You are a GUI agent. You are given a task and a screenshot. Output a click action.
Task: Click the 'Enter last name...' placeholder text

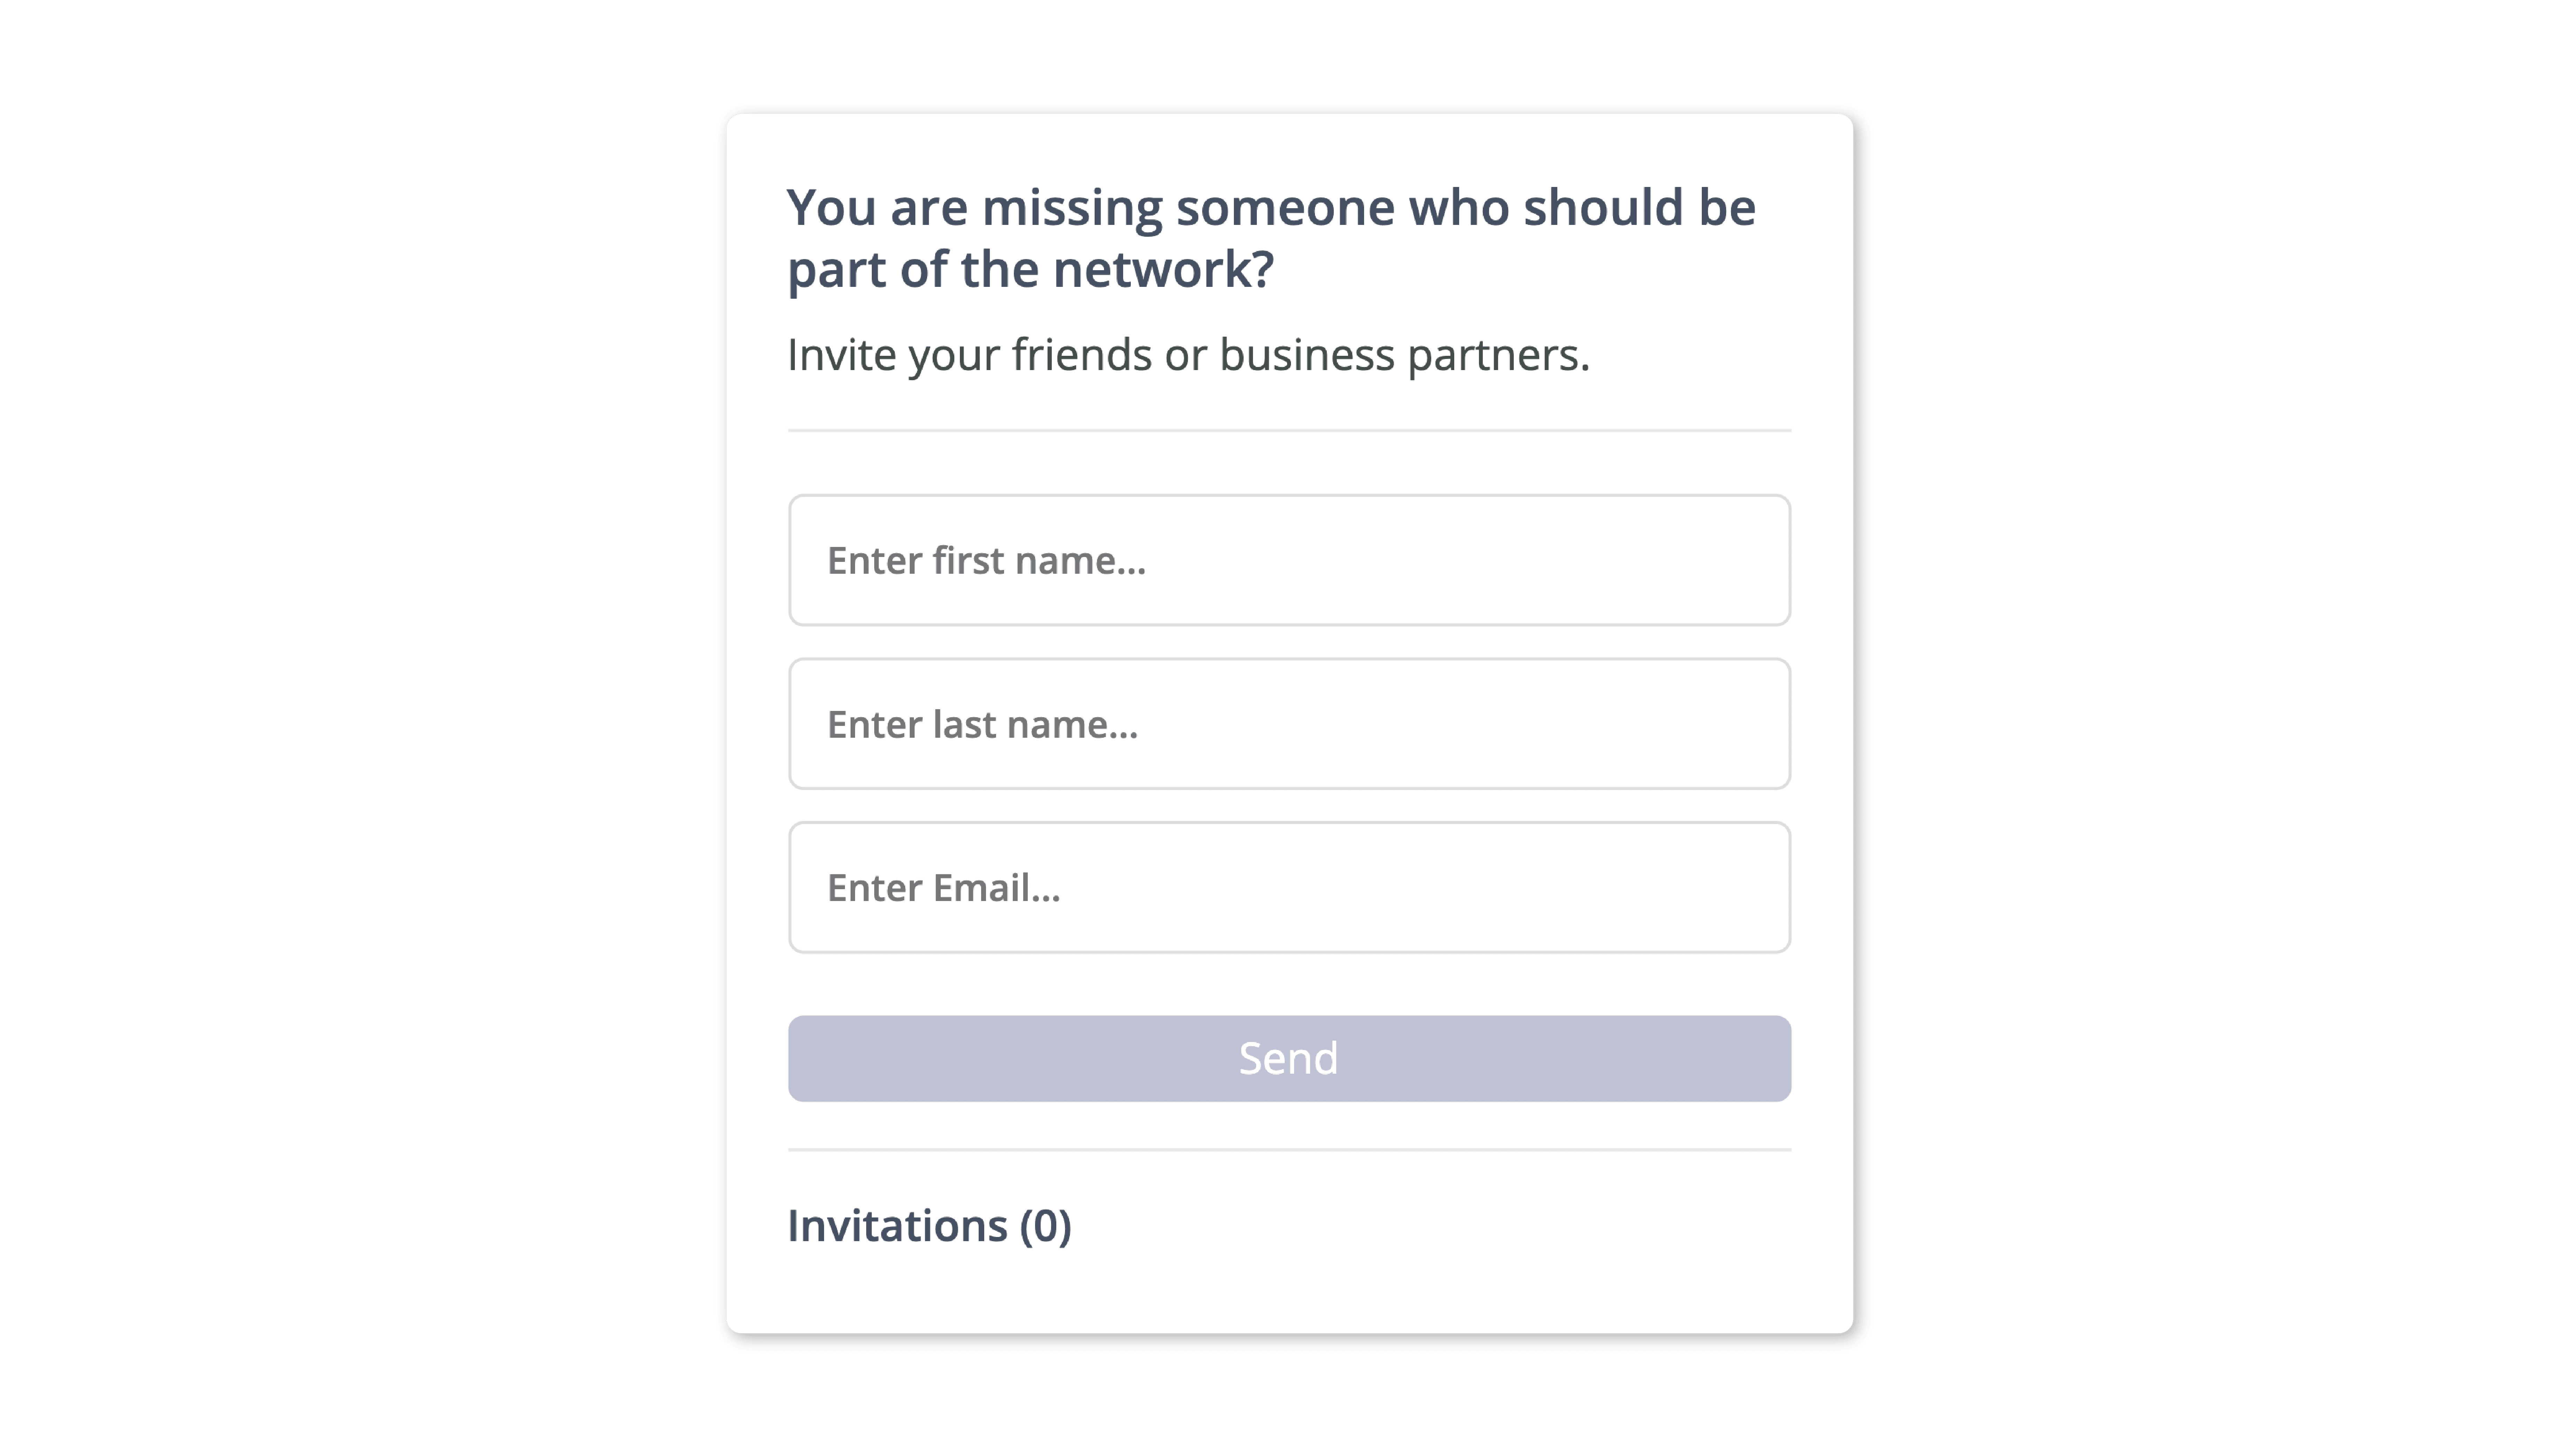coord(982,724)
